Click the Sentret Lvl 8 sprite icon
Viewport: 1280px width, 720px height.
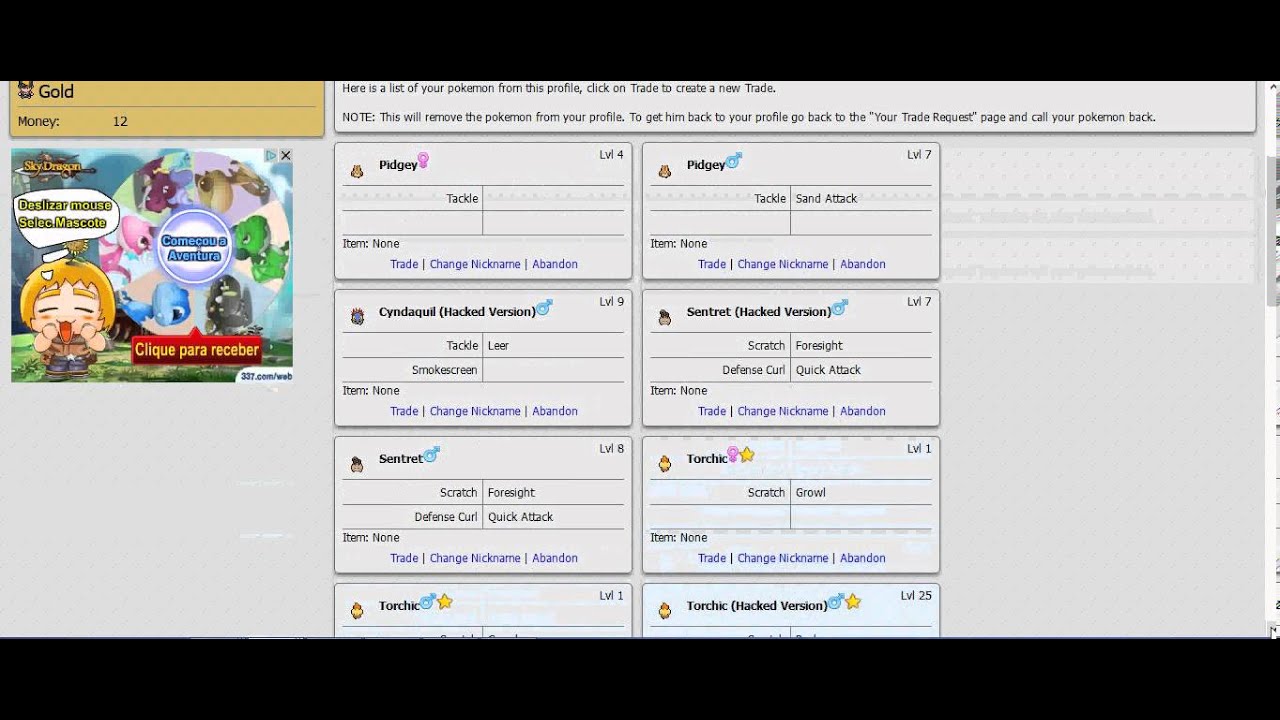[x=357, y=465]
